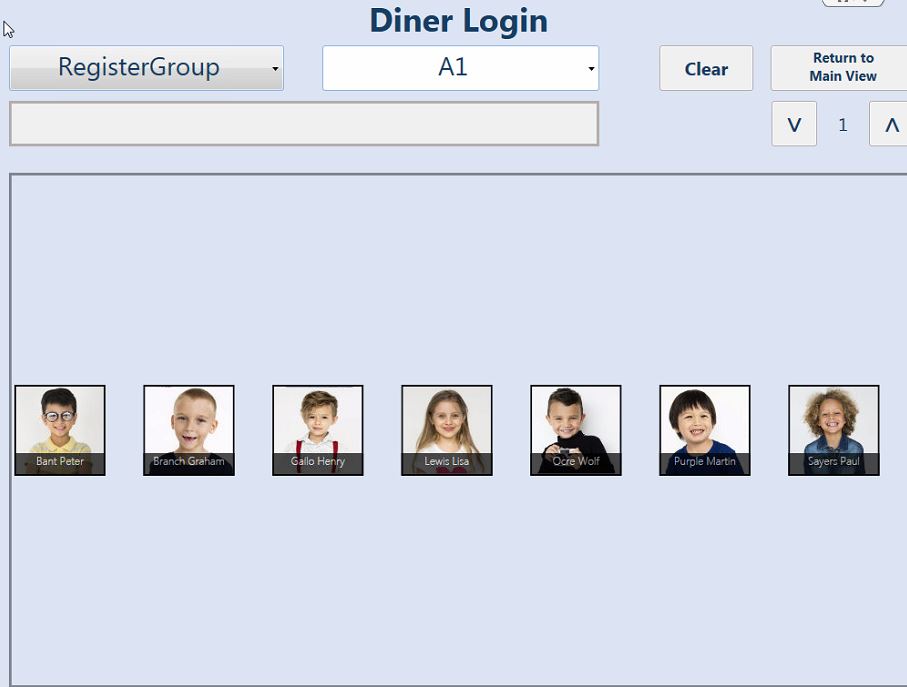This screenshot has width=907, height=687.
Task: Log in as Gallo Henry
Action: pyautogui.click(x=318, y=430)
